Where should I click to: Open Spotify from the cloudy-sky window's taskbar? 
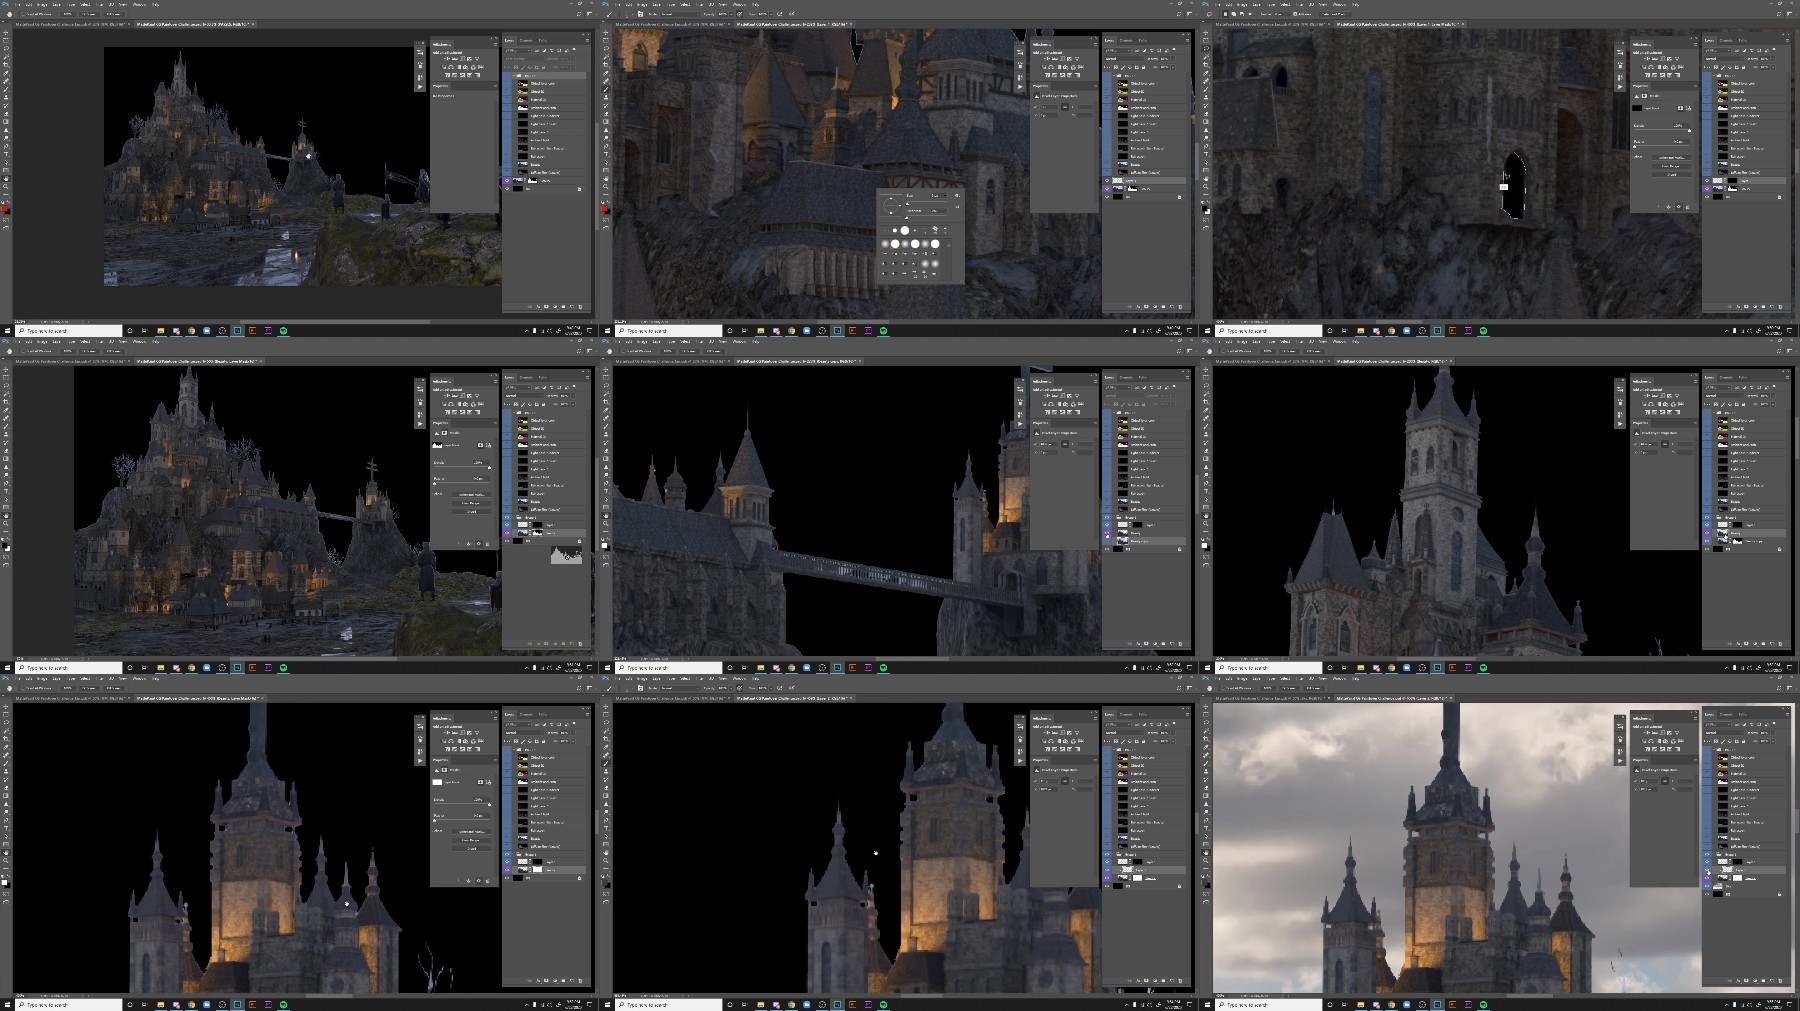1483,1004
